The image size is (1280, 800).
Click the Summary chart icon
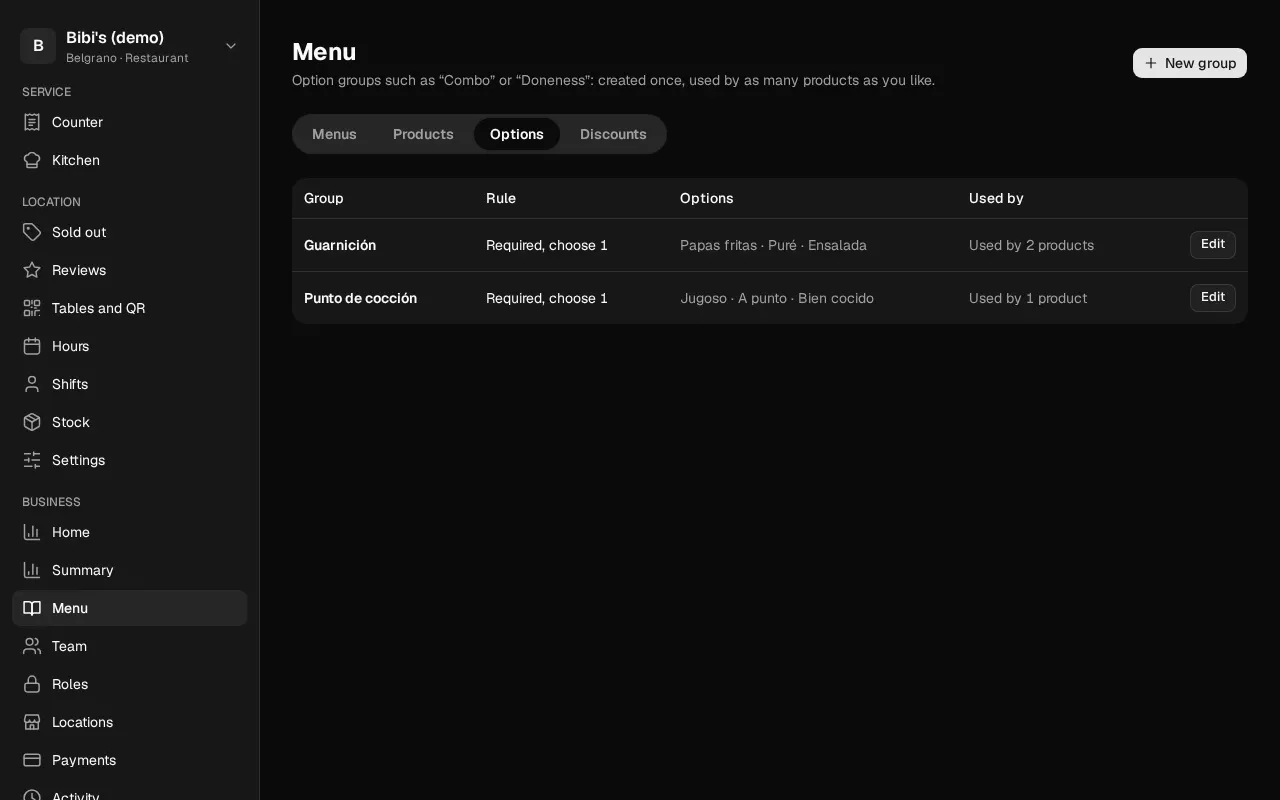pos(32,570)
